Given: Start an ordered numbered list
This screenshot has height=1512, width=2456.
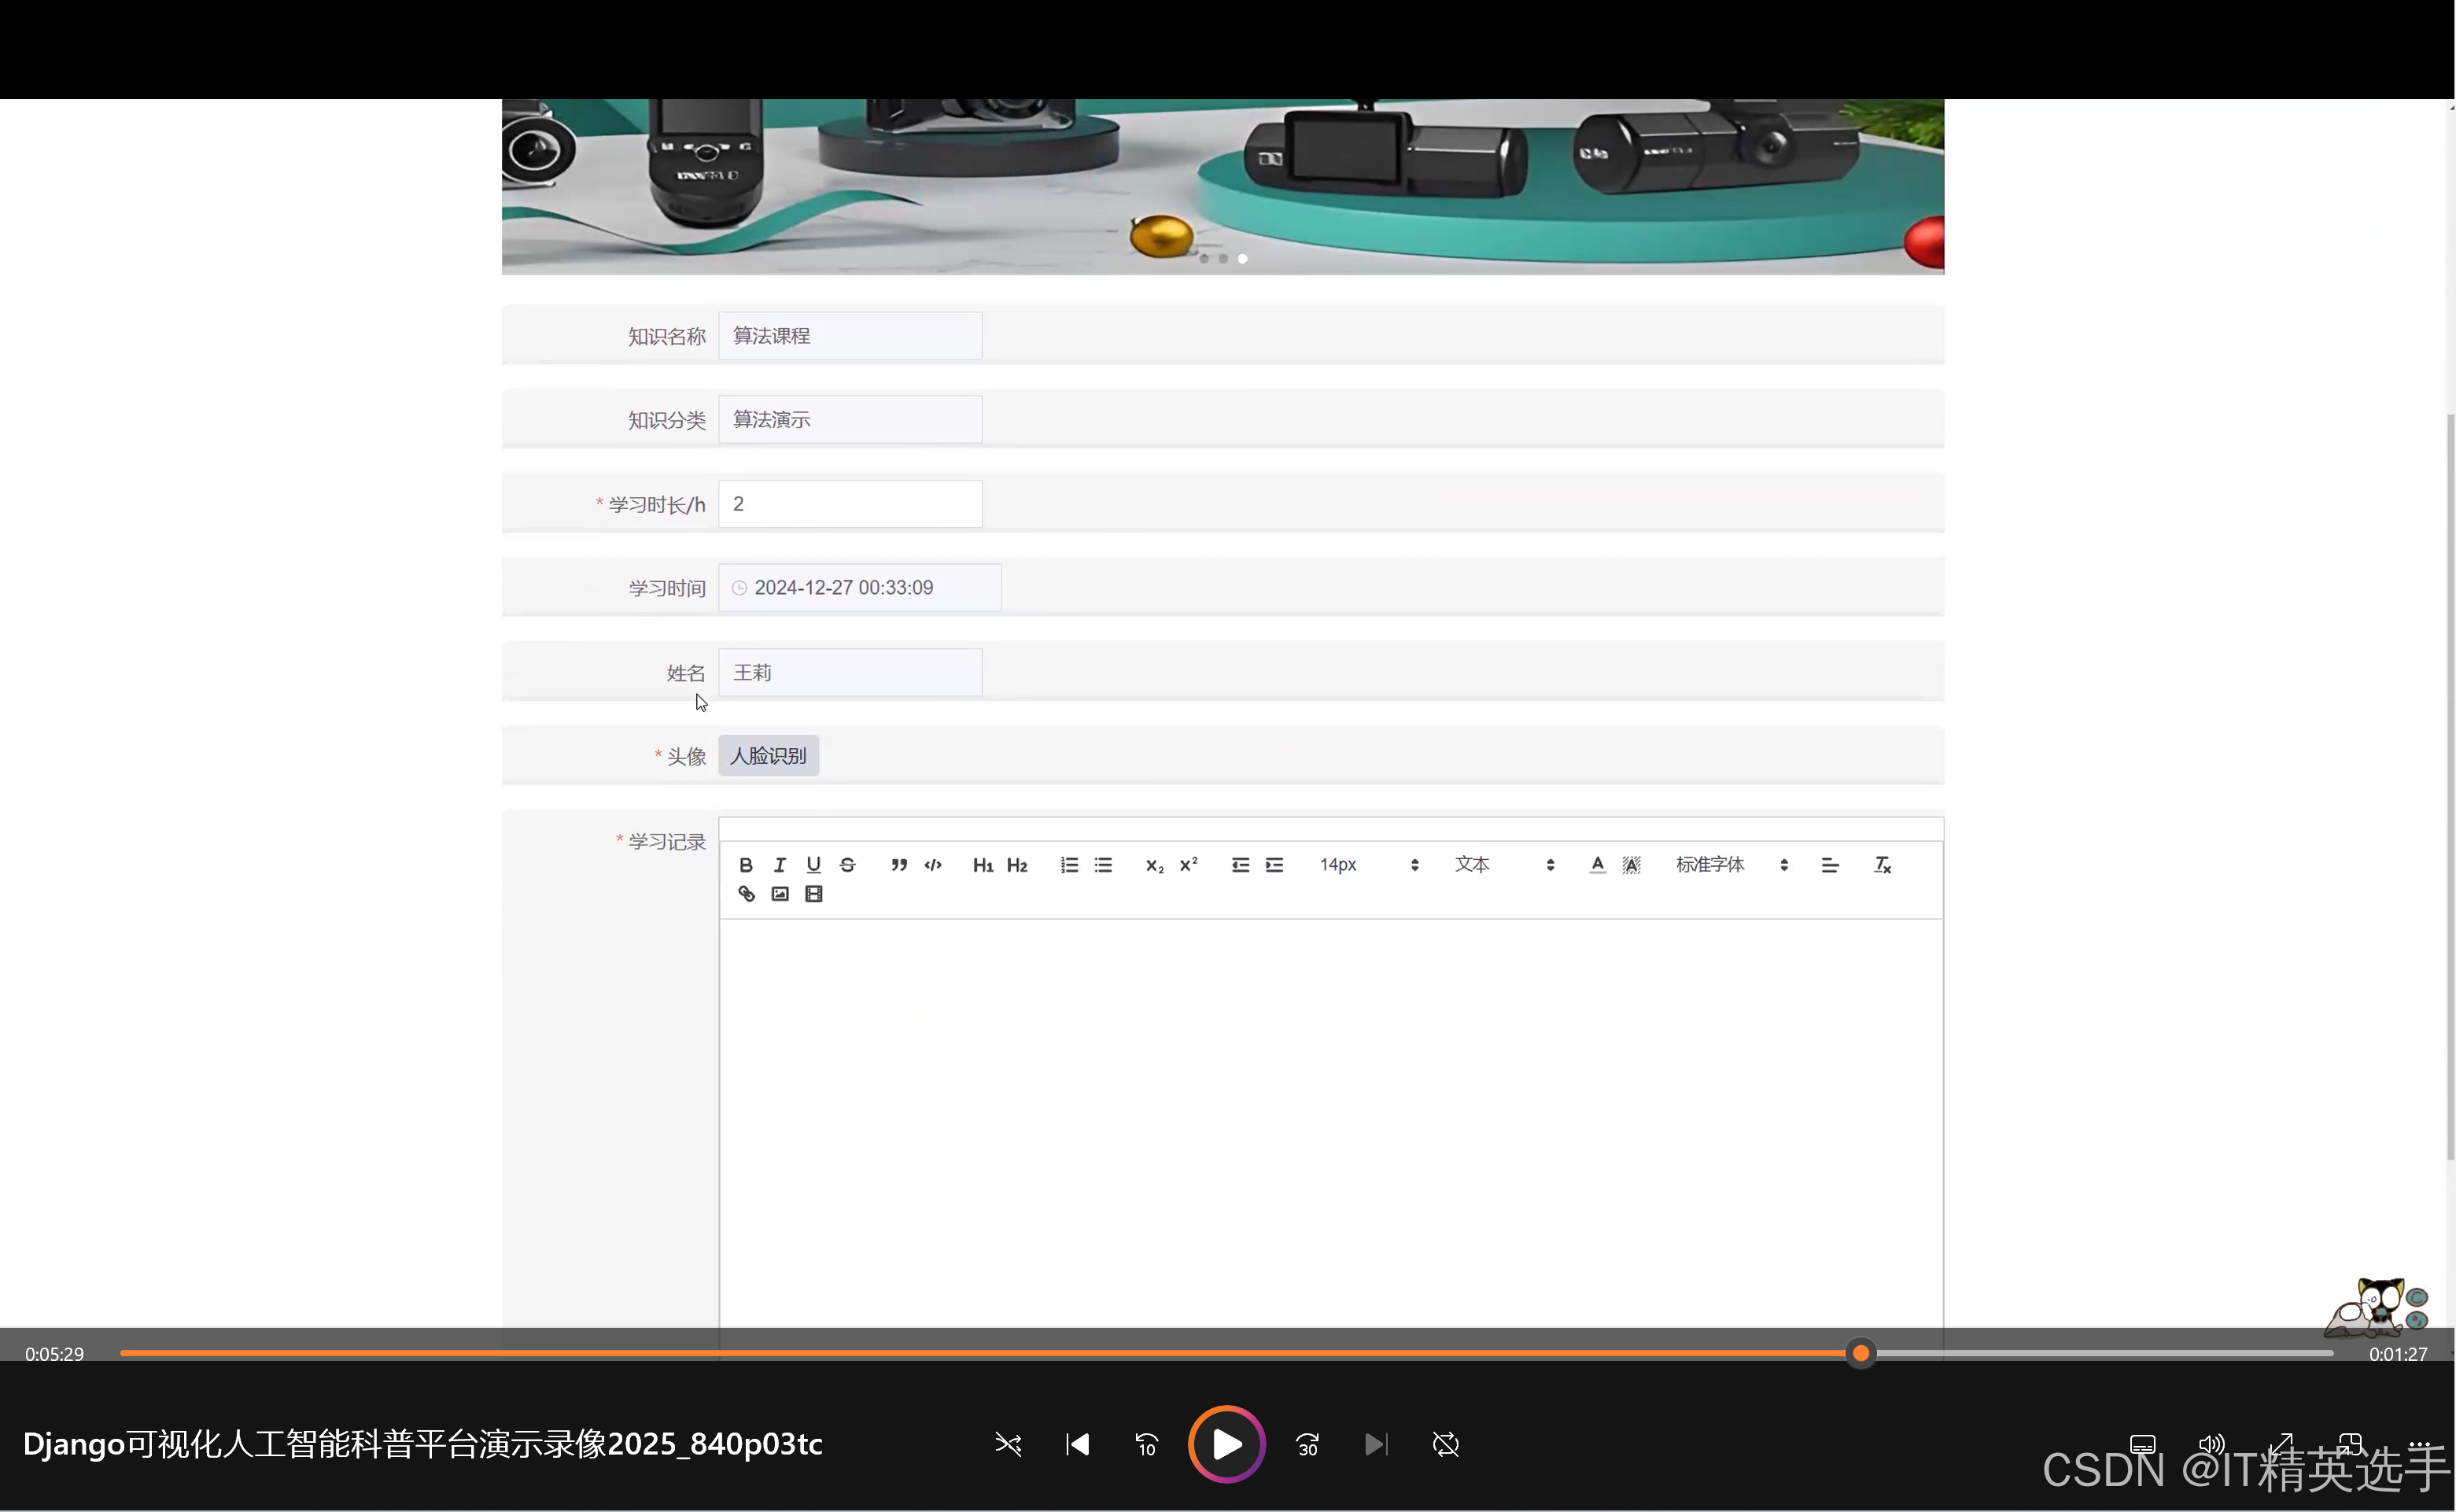Looking at the screenshot, I should [x=1069, y=865].
